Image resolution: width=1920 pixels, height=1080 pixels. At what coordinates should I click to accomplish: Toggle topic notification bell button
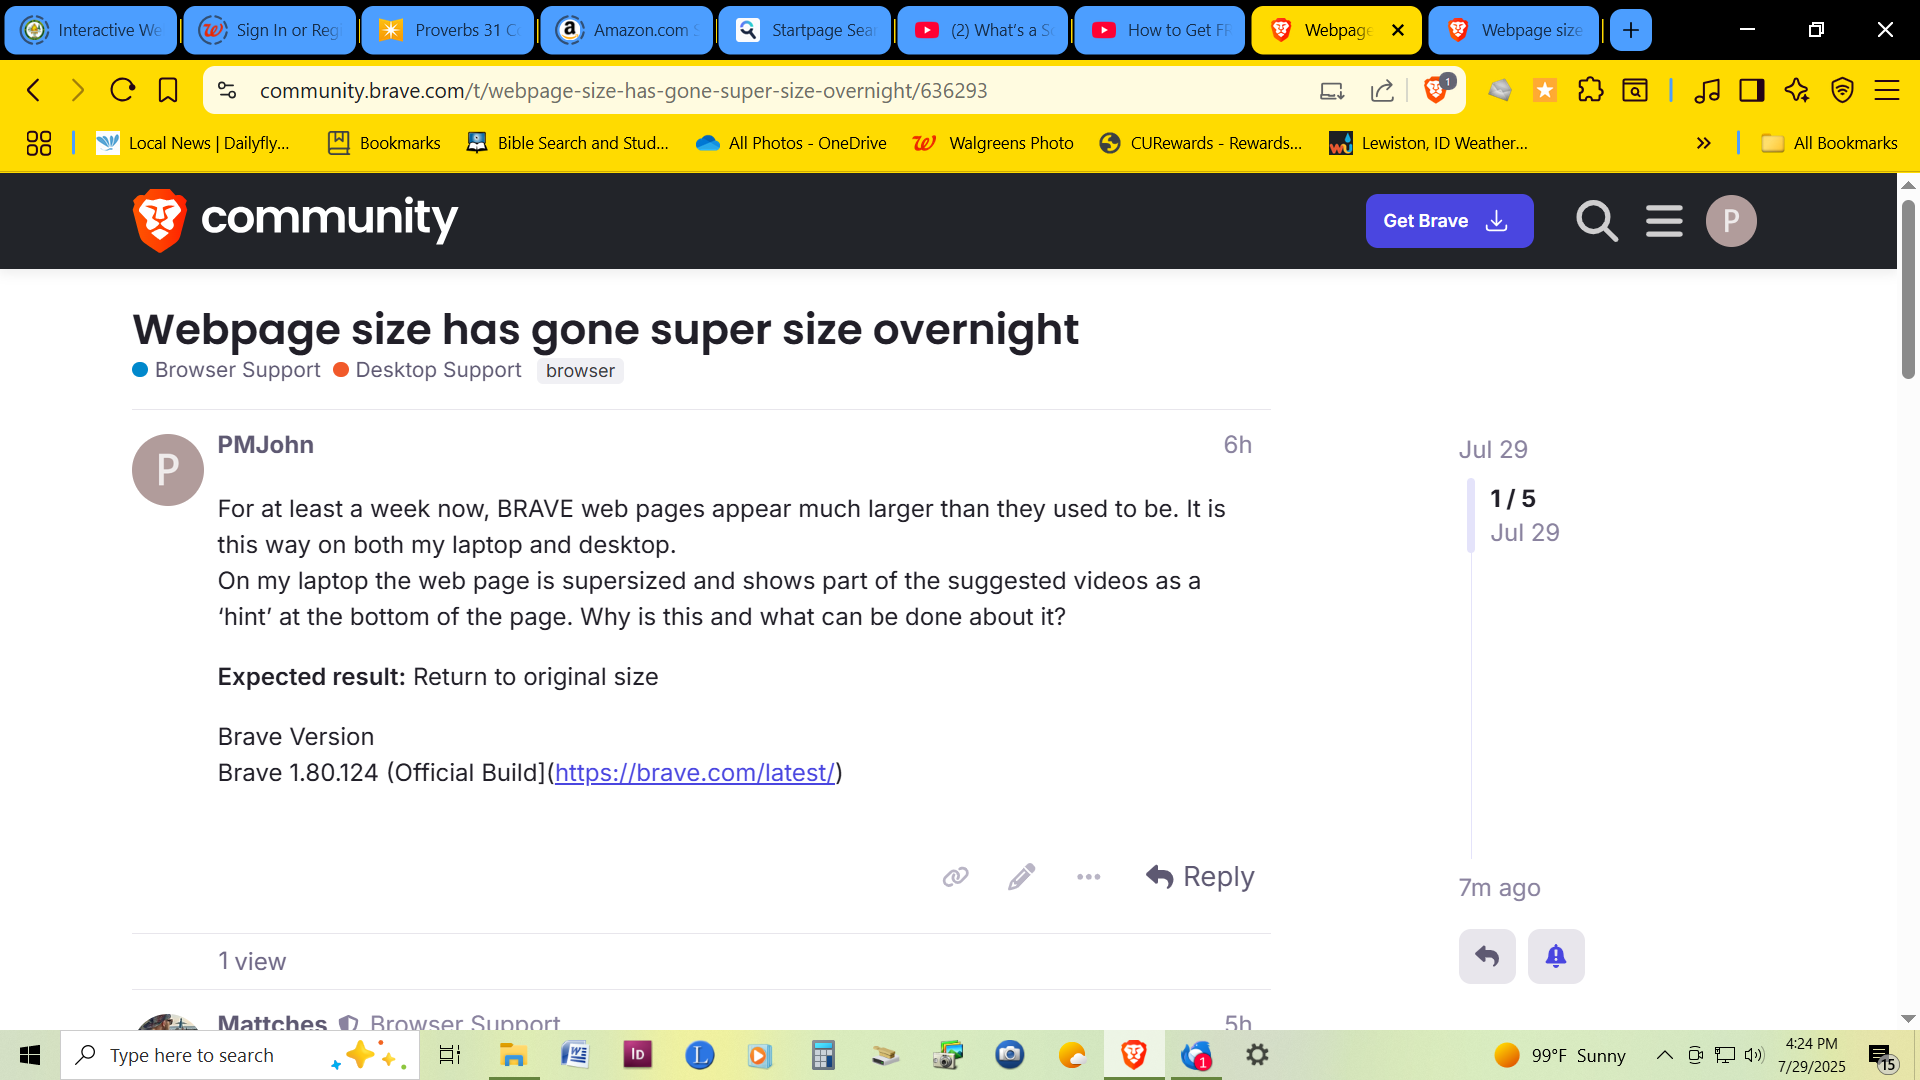click(1555, 957)
